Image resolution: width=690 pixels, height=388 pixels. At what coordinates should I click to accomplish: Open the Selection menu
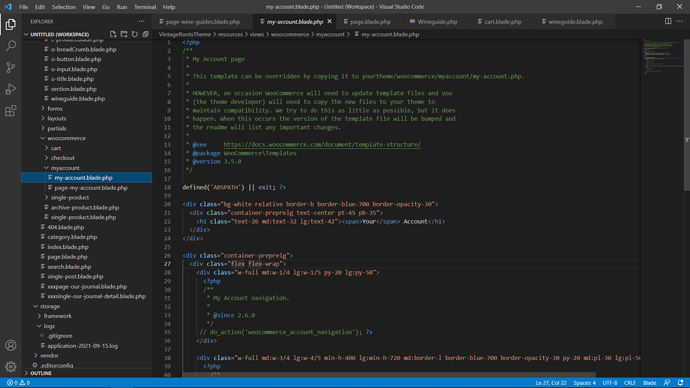tap(64, 7)
